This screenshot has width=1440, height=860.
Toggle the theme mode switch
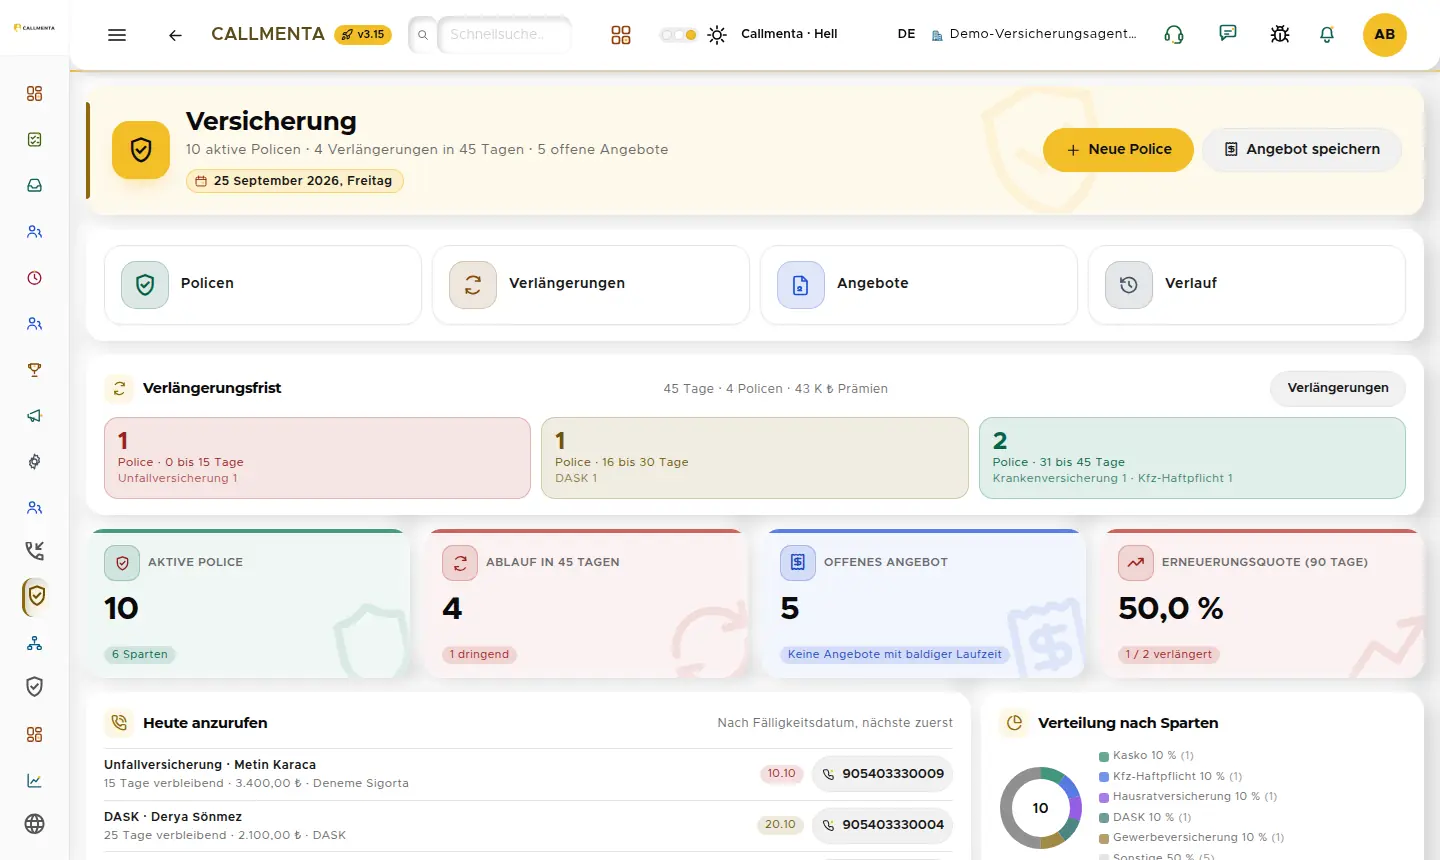(678, 35)
